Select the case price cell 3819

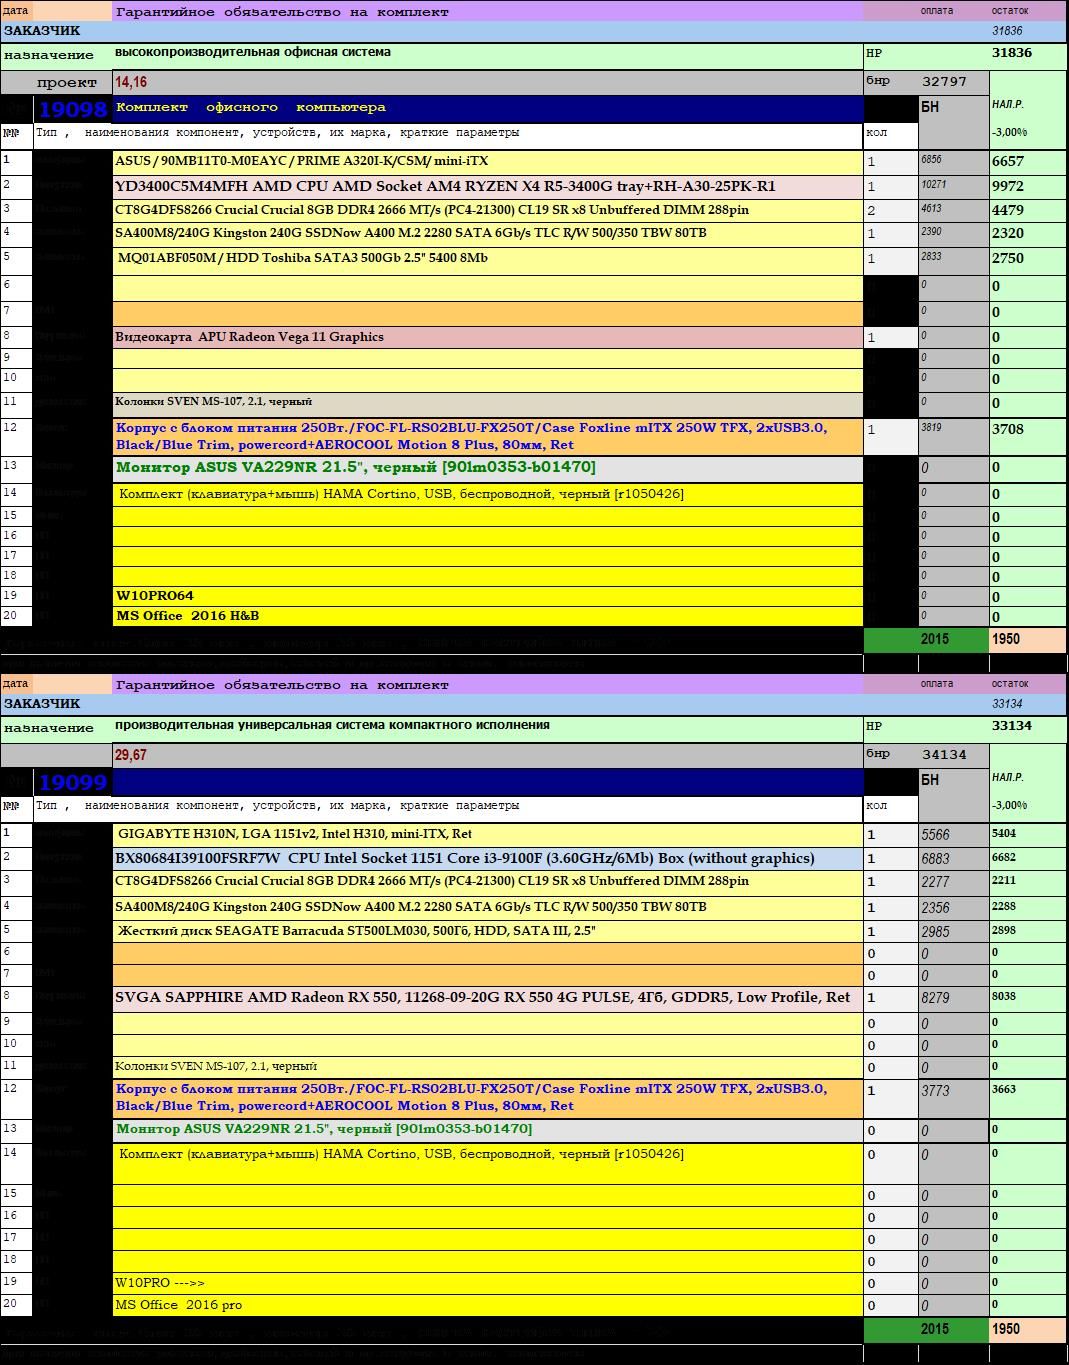click(954, 437)
